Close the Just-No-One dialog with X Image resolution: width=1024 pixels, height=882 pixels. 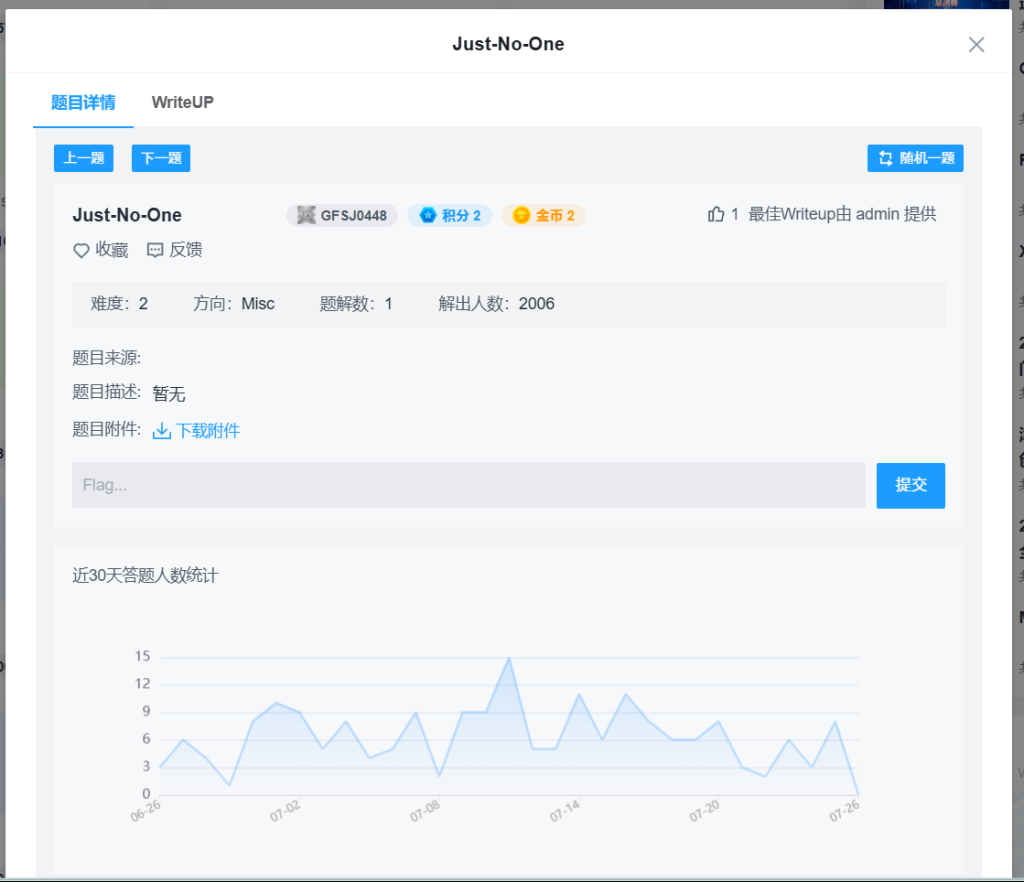tap(976, 44)
